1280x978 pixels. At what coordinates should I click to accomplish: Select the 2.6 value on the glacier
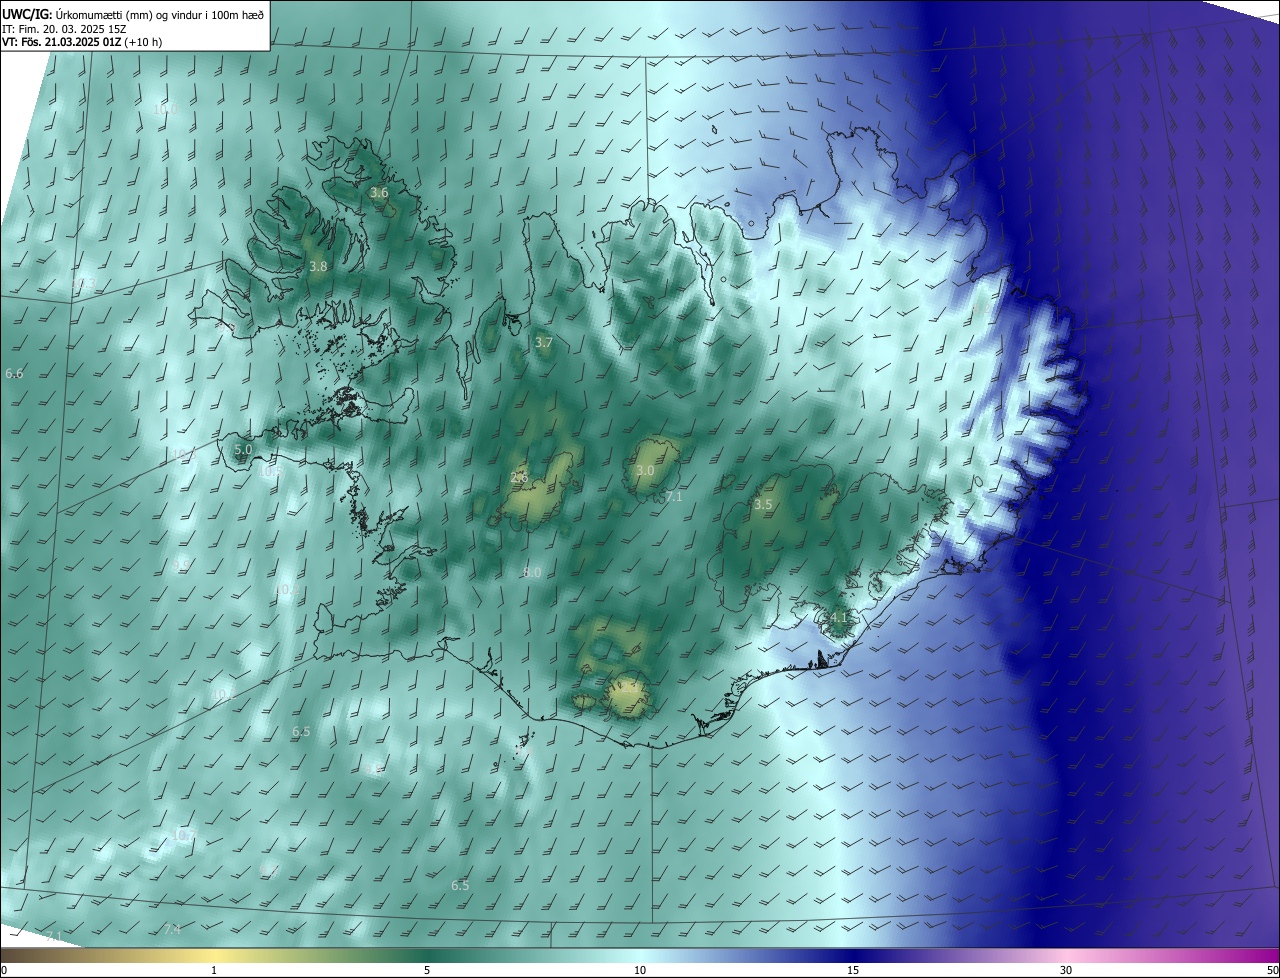(519, 478)
